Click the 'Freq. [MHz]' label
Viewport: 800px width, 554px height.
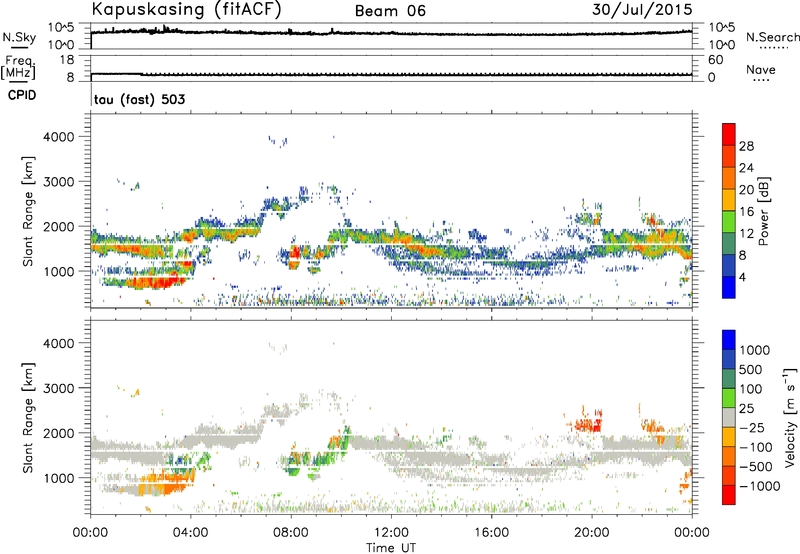tap(18, 68)
